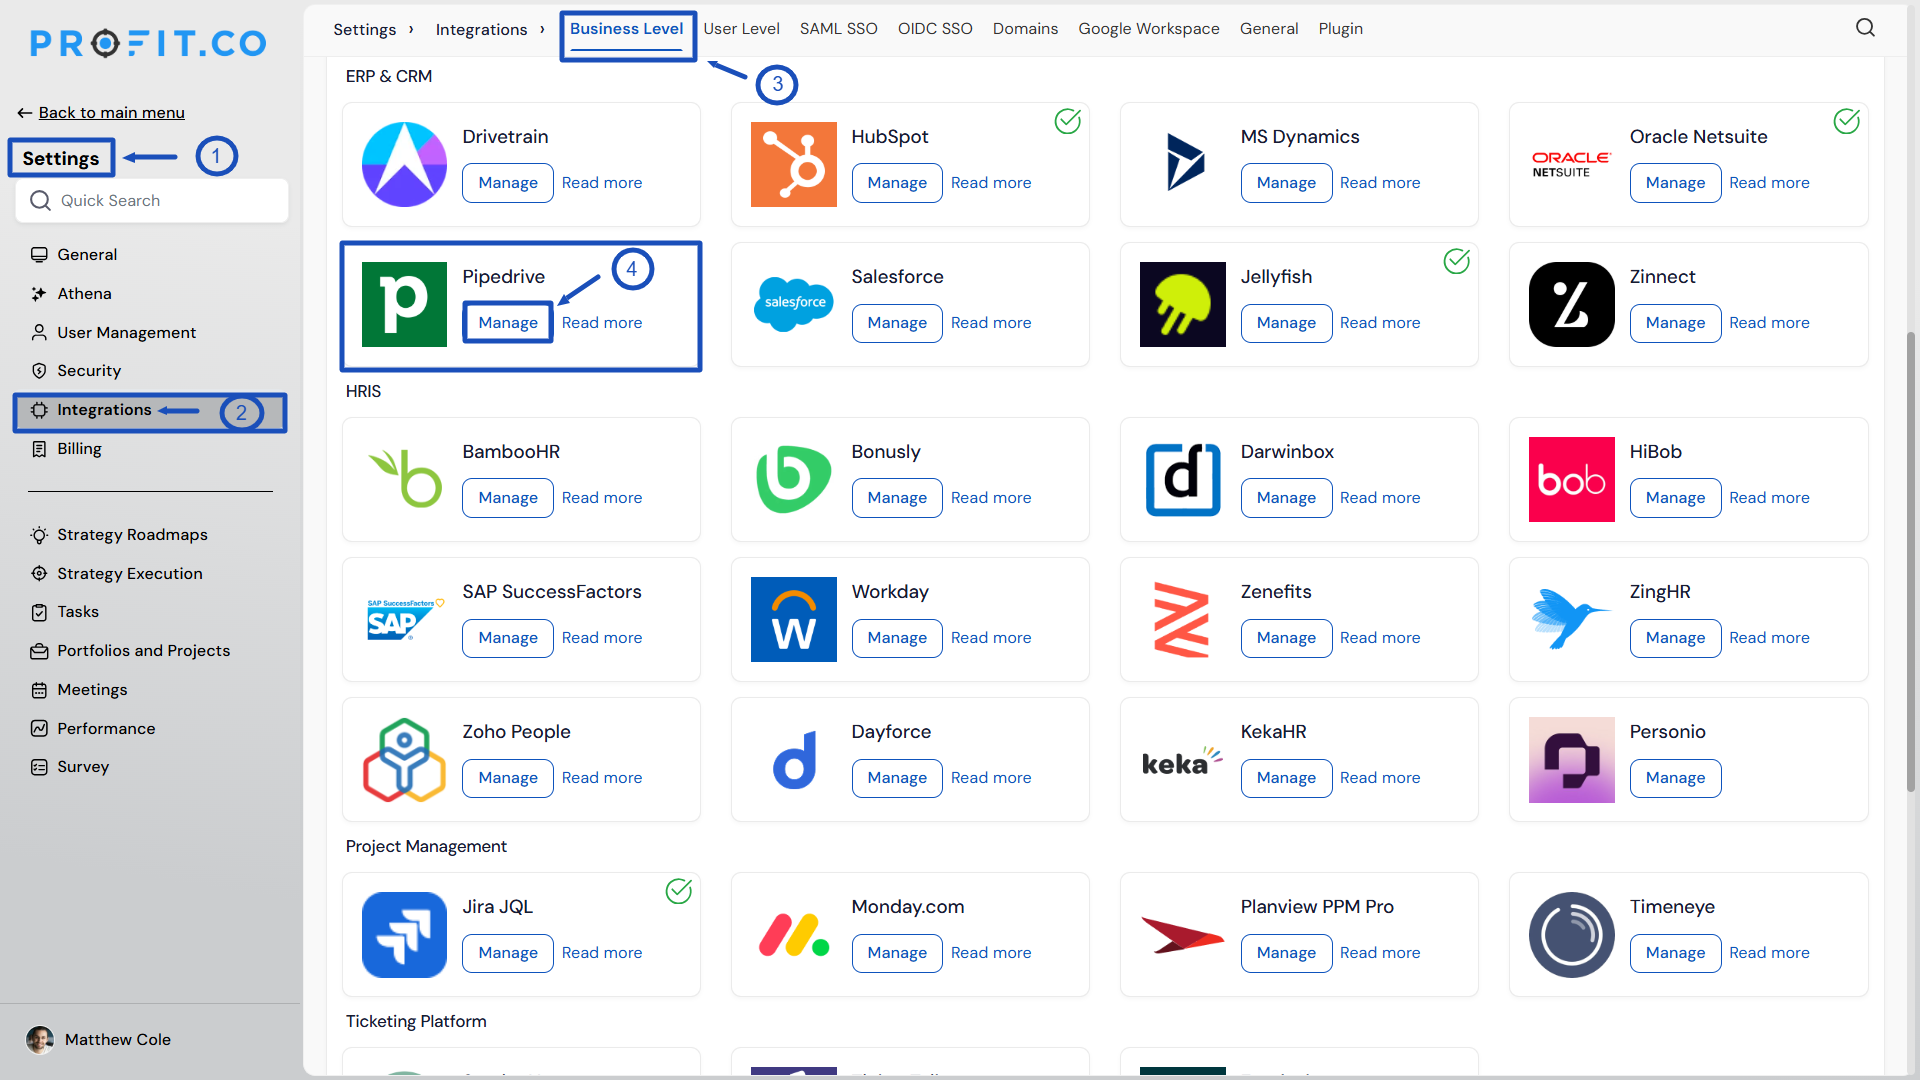Switch to the User Level tab
Image resolution: width=1920 pixels, height=1080 pixels.
(x=741, y=28)
